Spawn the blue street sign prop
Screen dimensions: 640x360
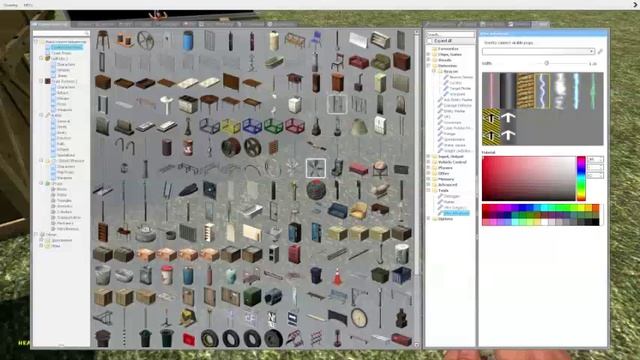293,318
